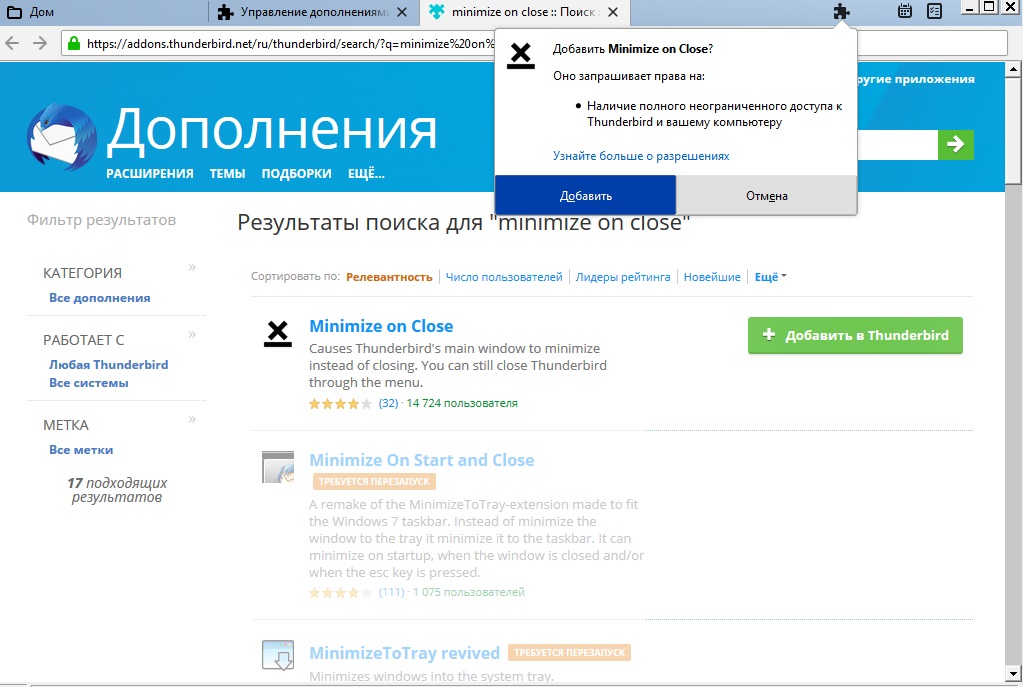Click the 14 724 пользователя text
The width and height of the screenshot is (1023, 687).
[x=462, y=403]
